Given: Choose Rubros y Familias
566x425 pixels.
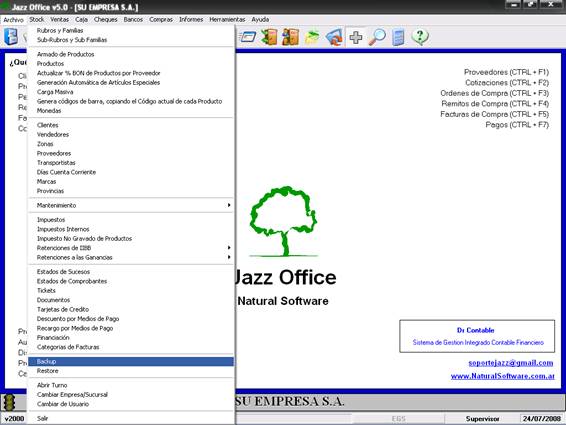Looking at the screenshot, I should (131, 30).
